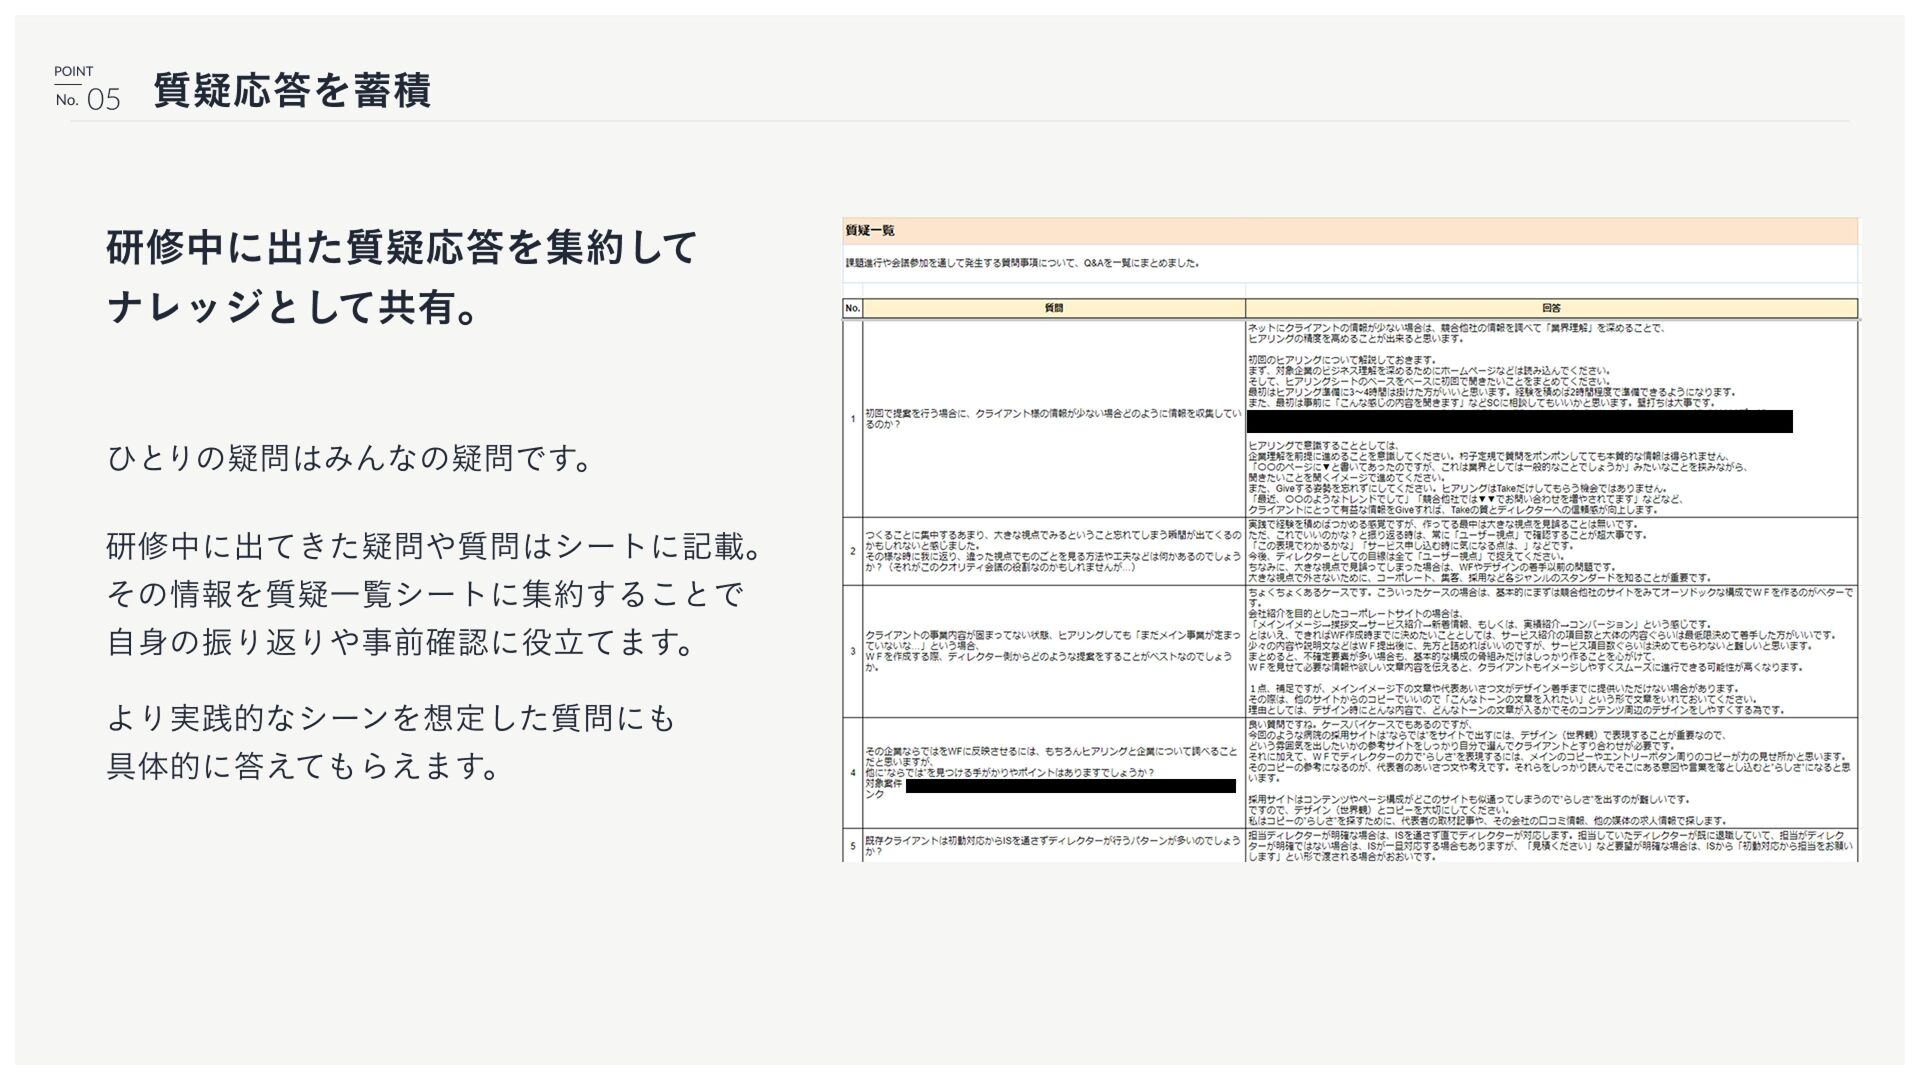Click the line 自身の振り返りや事前確認に役立てます。

pyautogui.click(x=401, y=642)
